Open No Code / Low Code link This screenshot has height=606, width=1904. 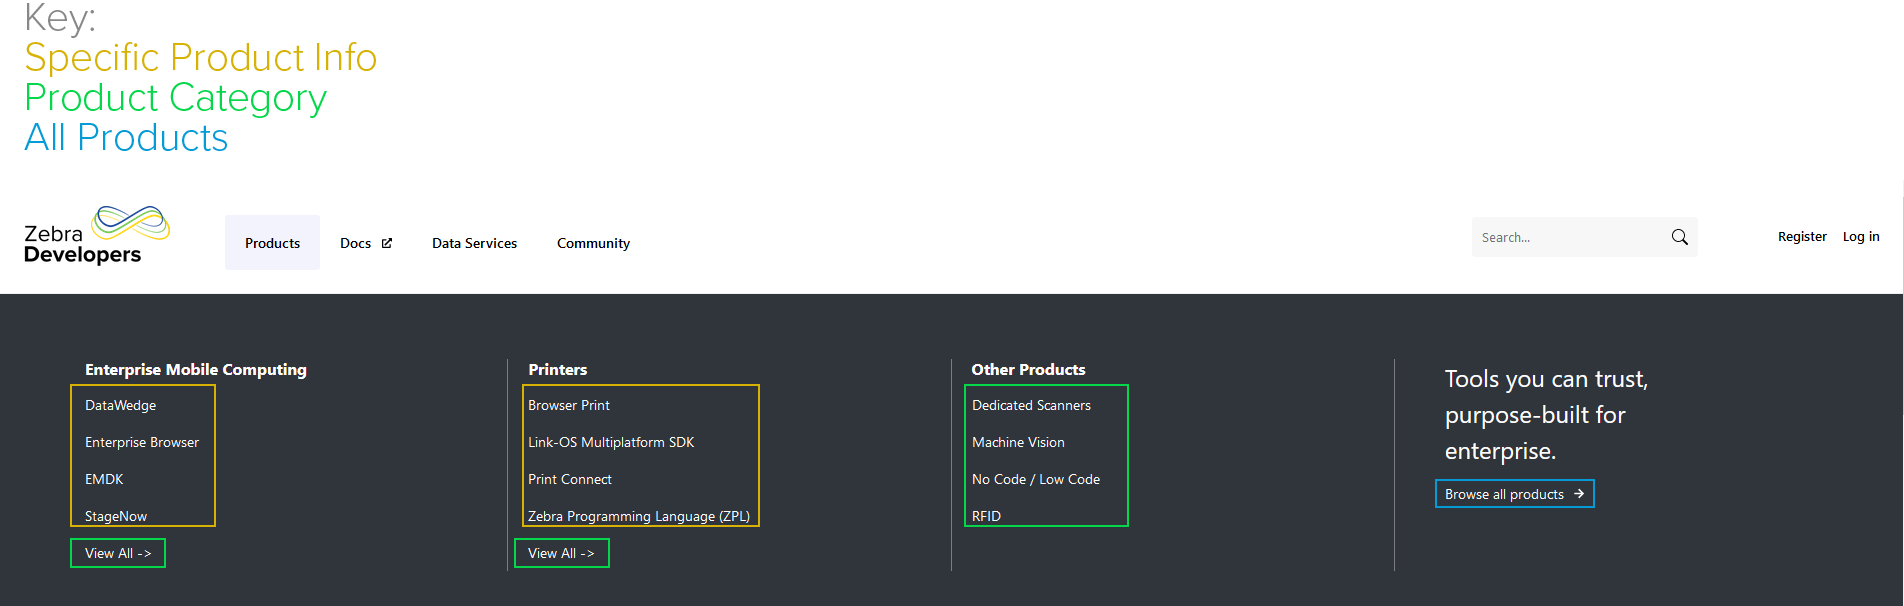1036,479
